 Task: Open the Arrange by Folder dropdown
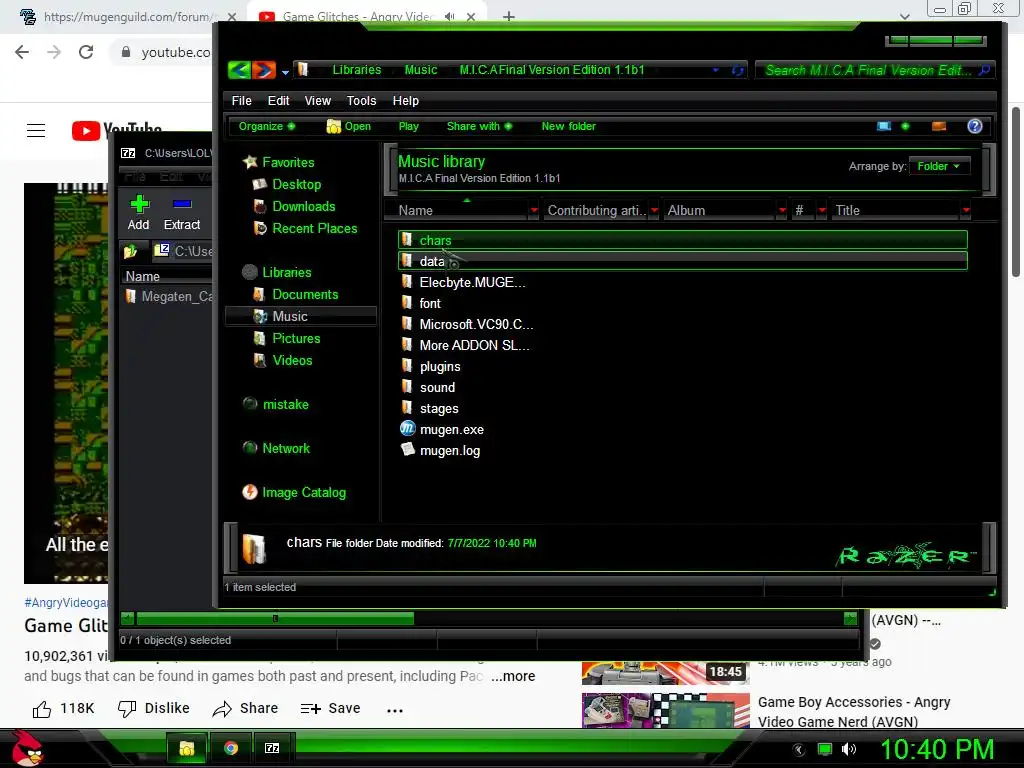tap(938, 167)
